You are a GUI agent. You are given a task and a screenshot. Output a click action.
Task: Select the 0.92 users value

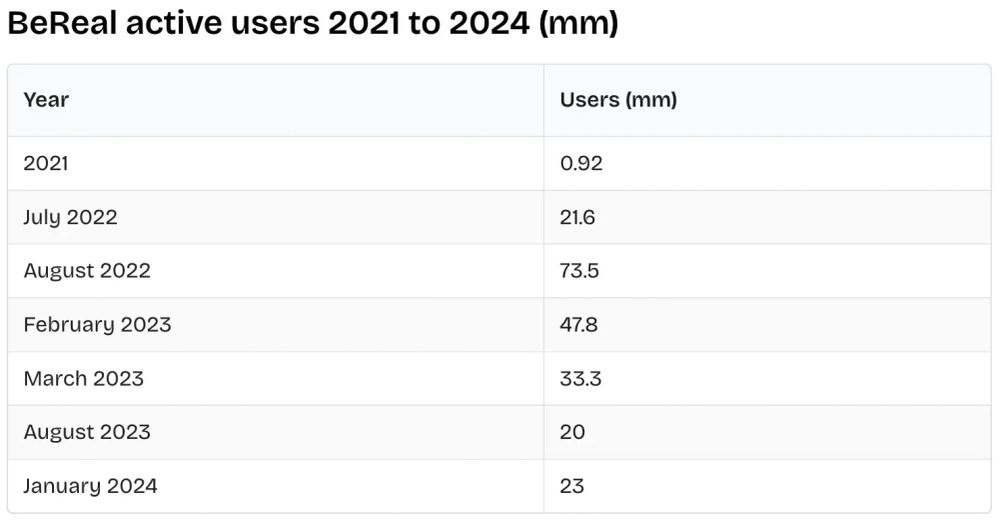tap(581, 163)
